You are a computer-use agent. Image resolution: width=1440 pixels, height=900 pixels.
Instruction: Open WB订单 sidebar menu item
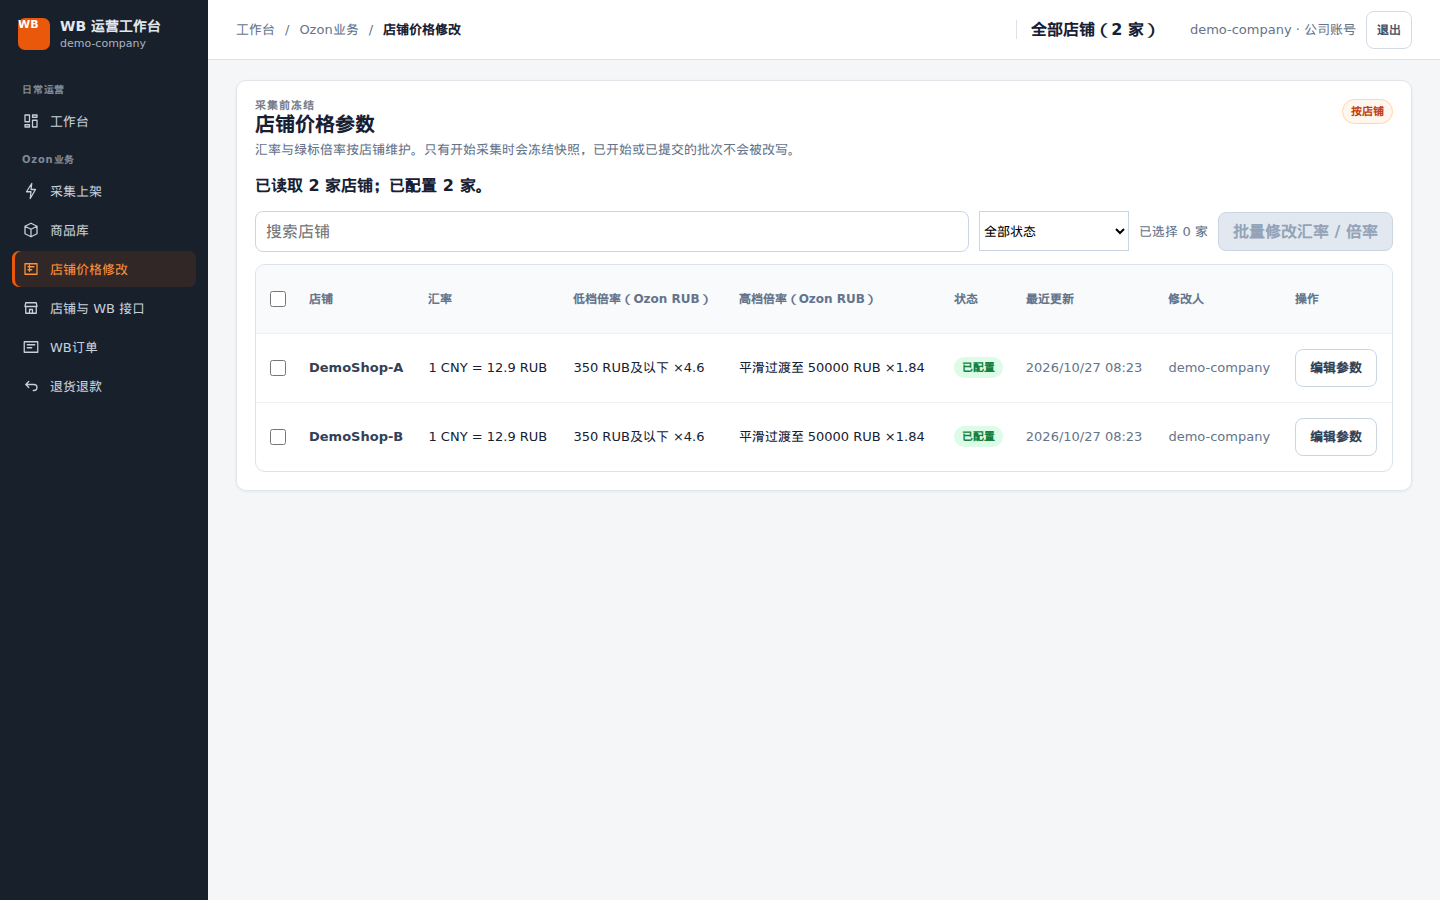104,347
